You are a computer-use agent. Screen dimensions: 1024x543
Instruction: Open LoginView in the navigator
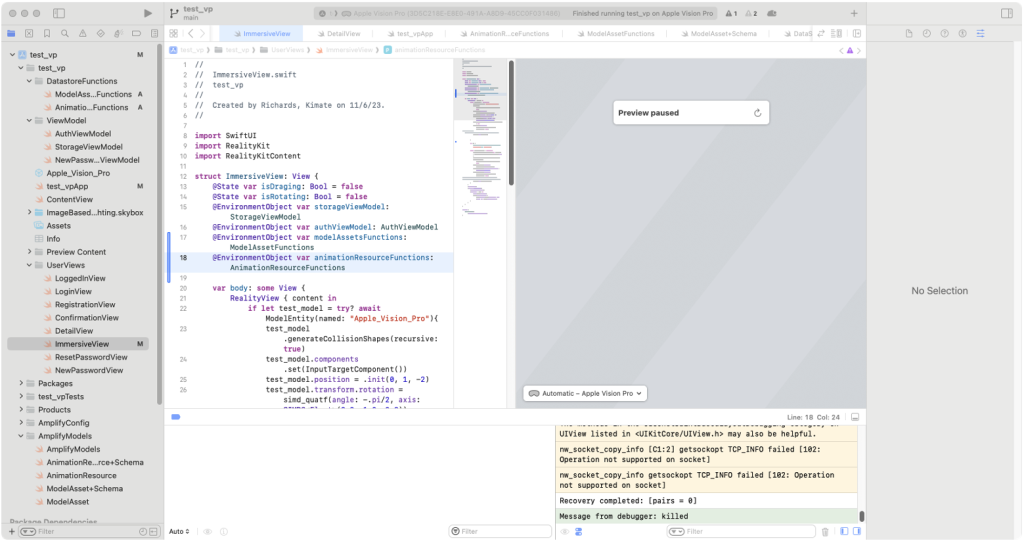click(73, 291)
